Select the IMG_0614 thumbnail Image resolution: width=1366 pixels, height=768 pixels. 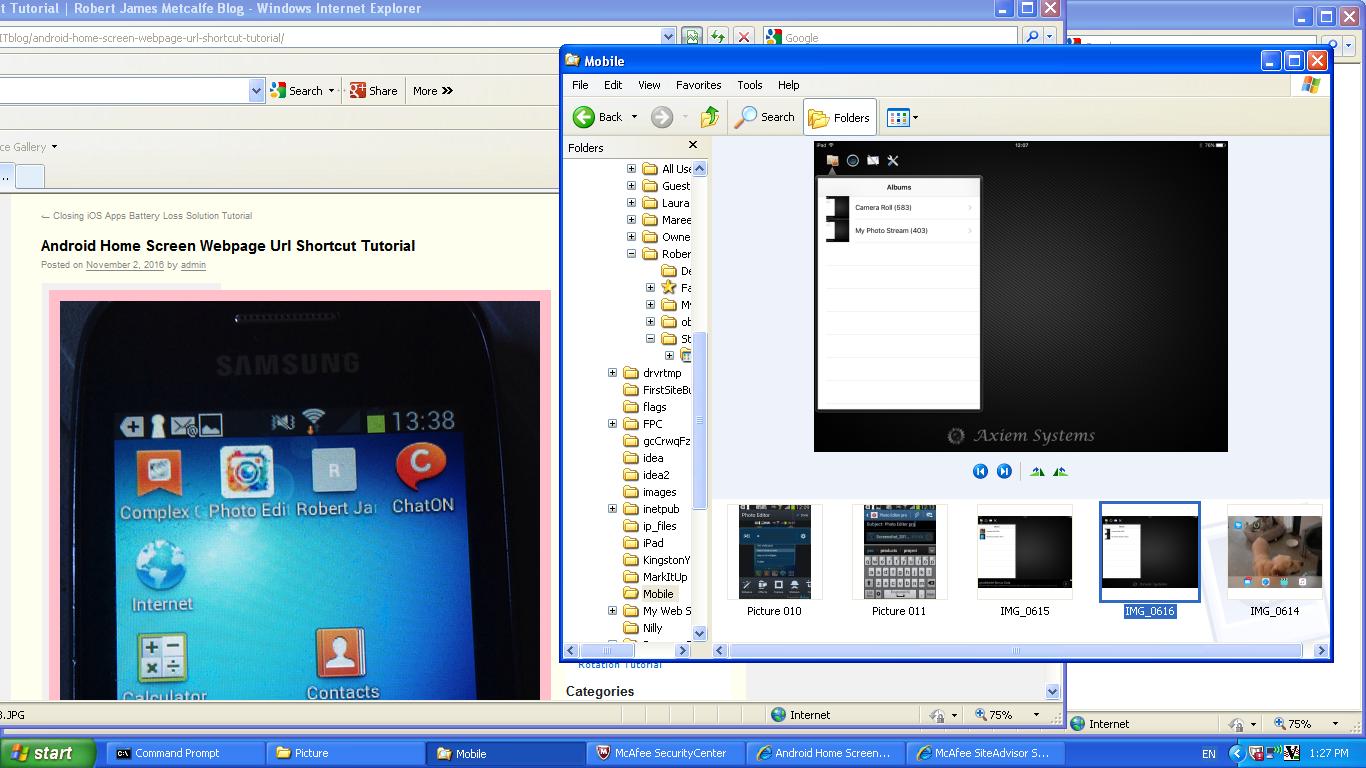click(x=1274, y=552)
